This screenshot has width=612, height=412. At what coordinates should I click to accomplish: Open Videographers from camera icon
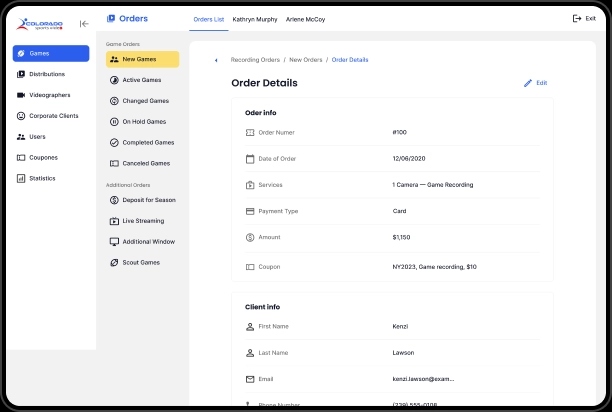(22, 95)
